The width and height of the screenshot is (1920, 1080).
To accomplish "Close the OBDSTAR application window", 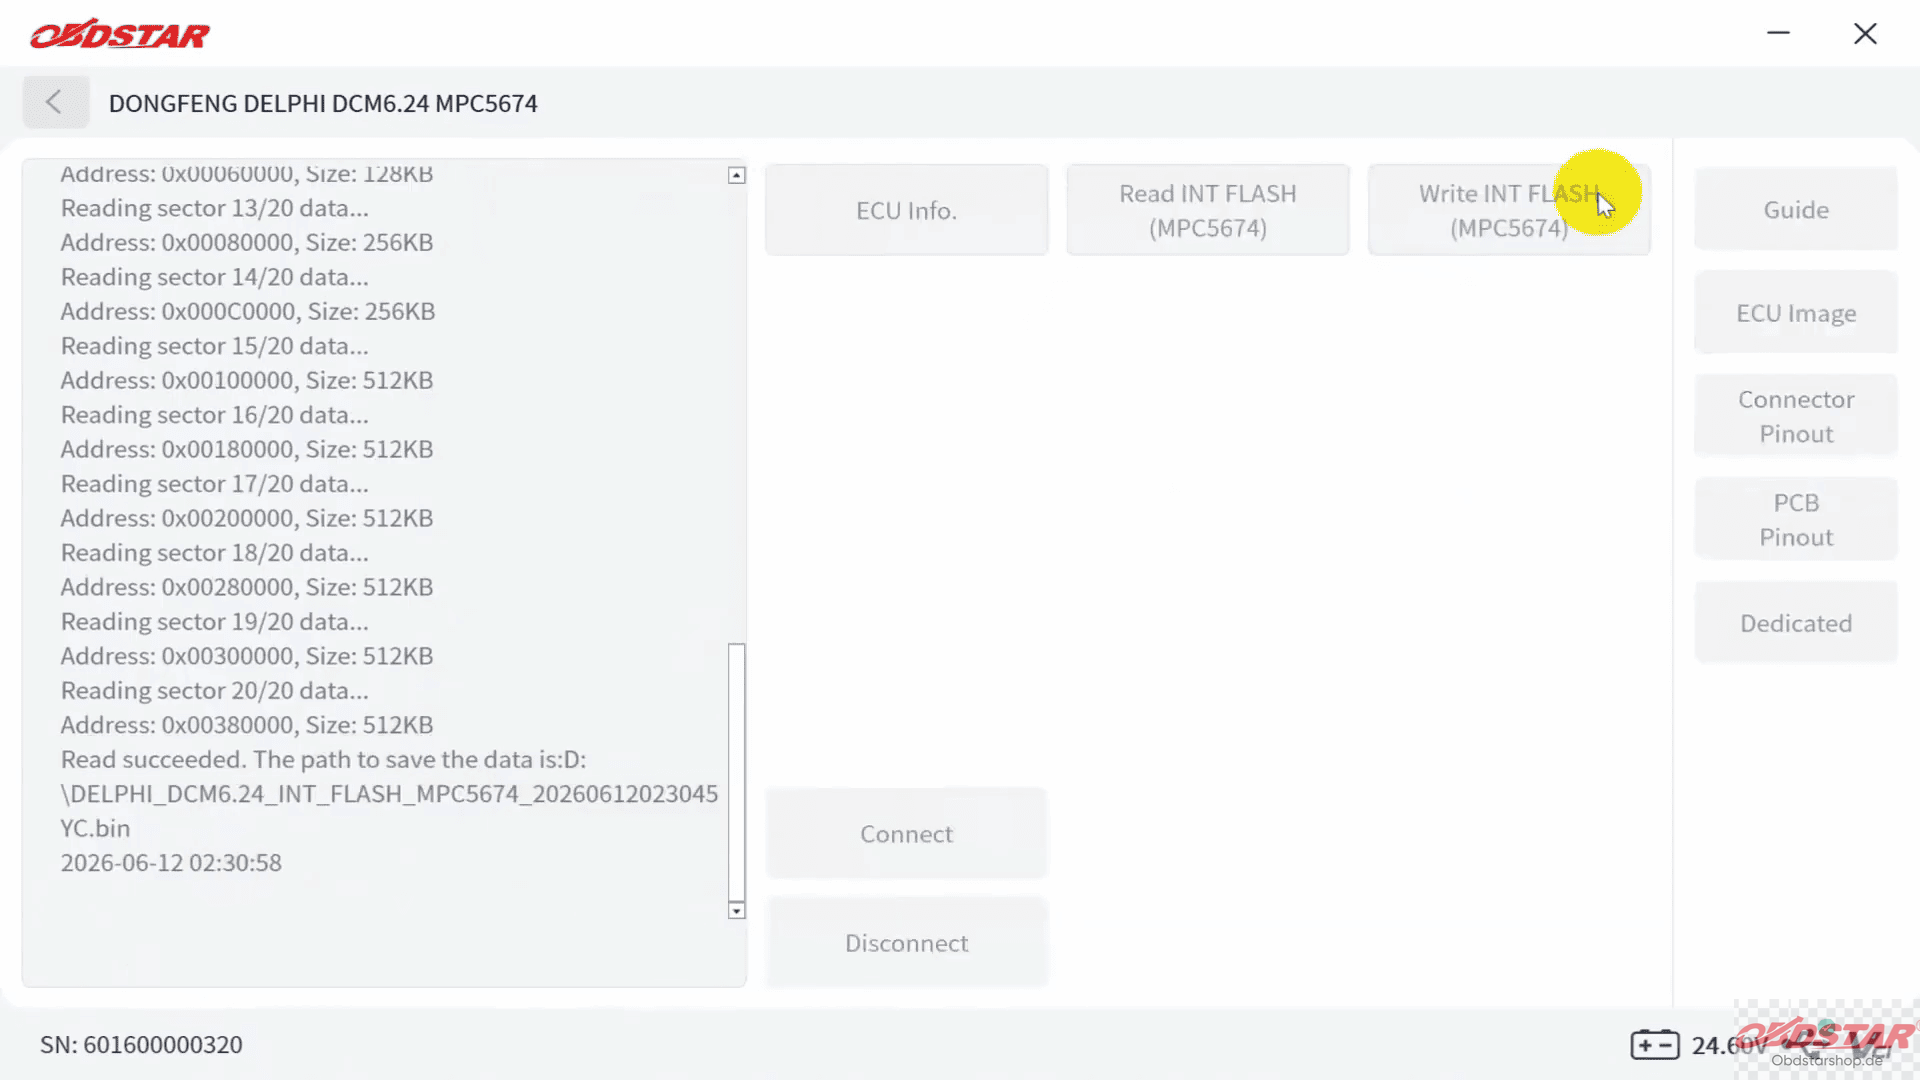I will (1865, 33).
